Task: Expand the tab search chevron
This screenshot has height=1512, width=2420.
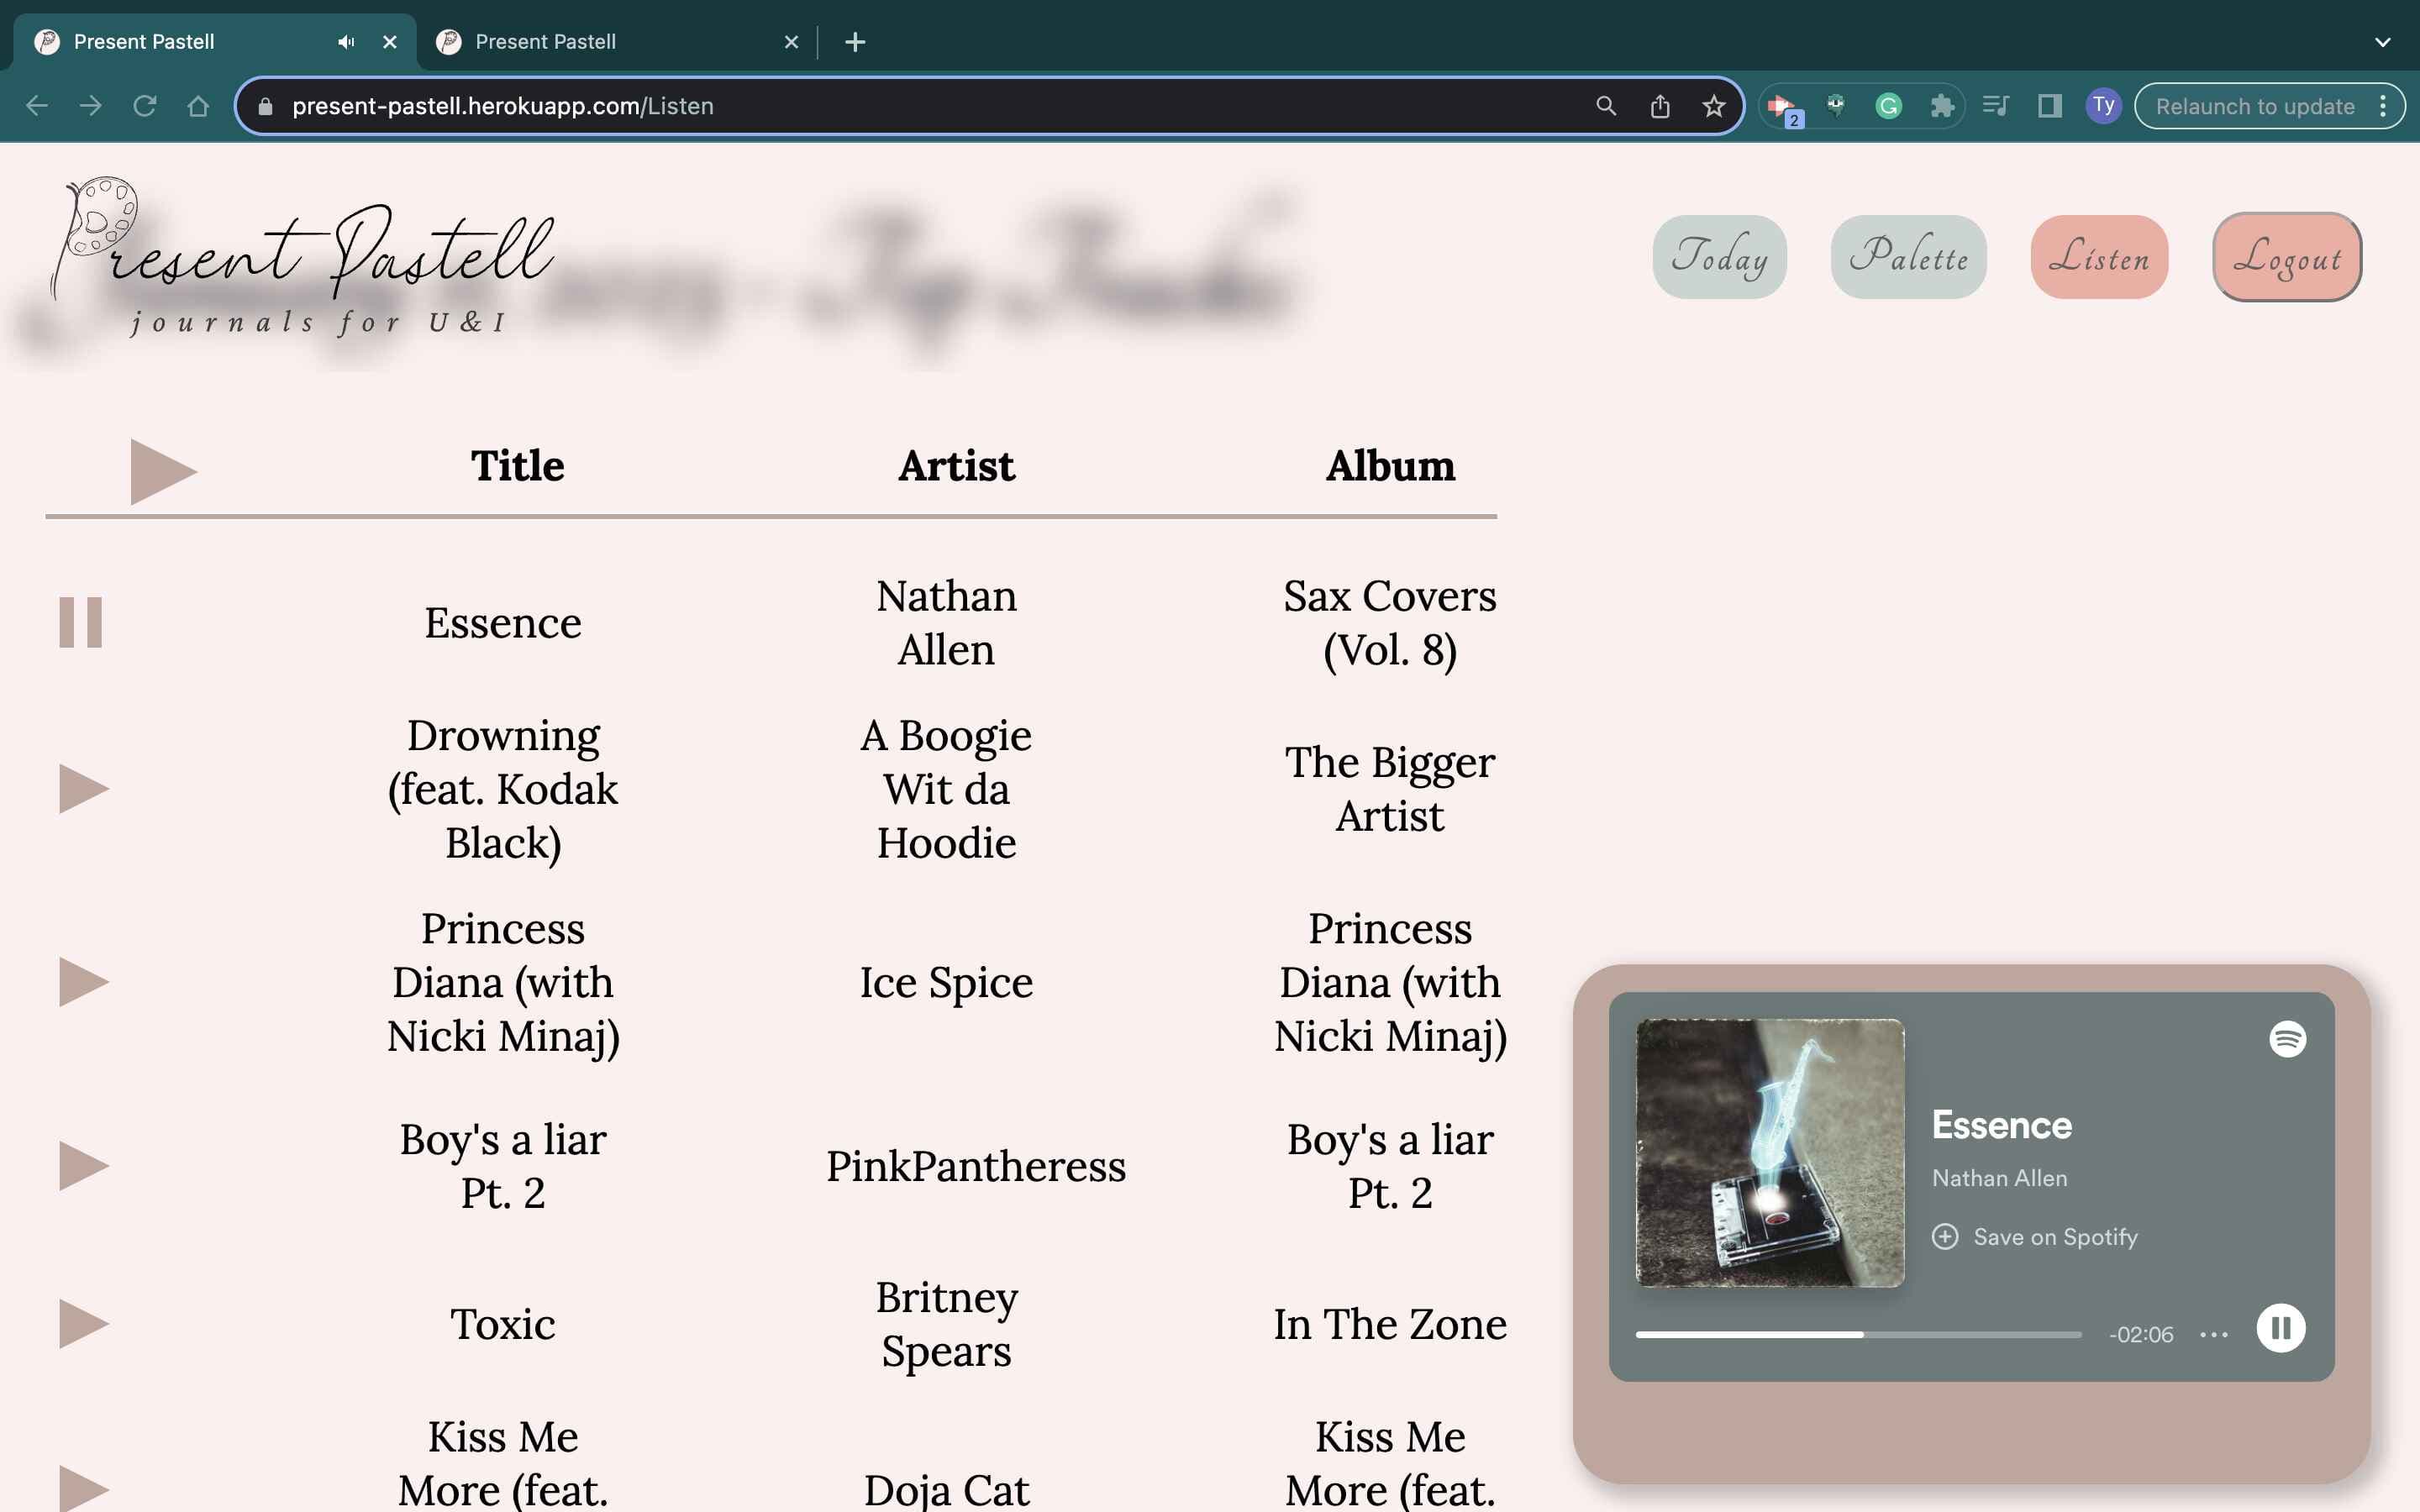Action: [2382, 42]
